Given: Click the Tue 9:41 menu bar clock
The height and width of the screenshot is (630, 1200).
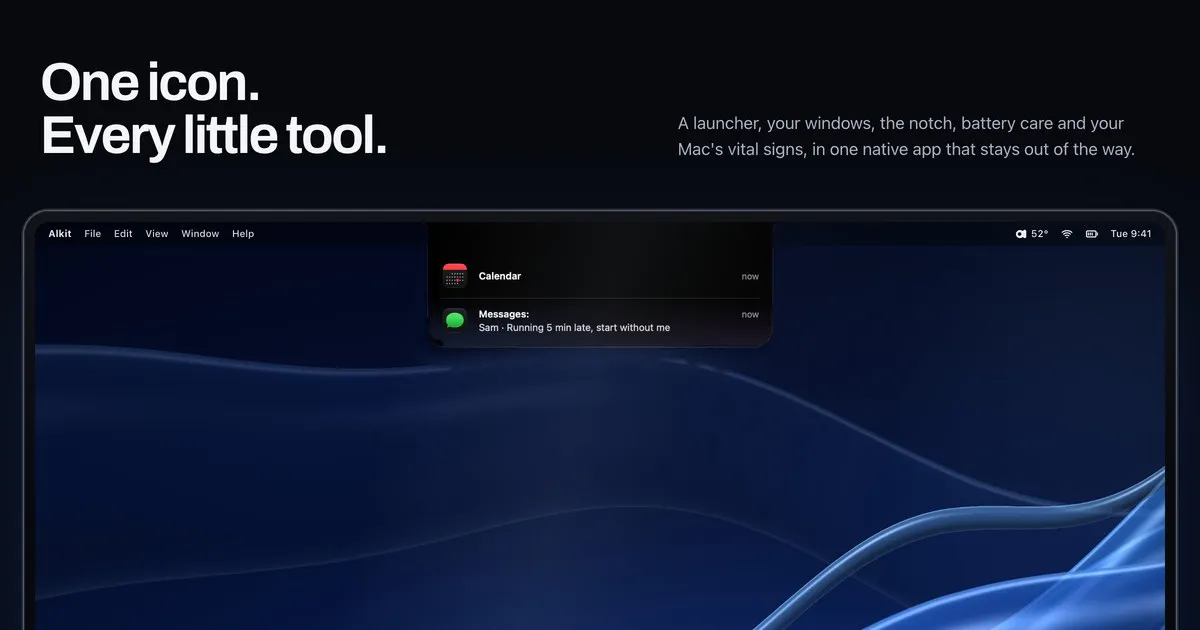Looking at the screenshot, I should [x=1132, y=234].
